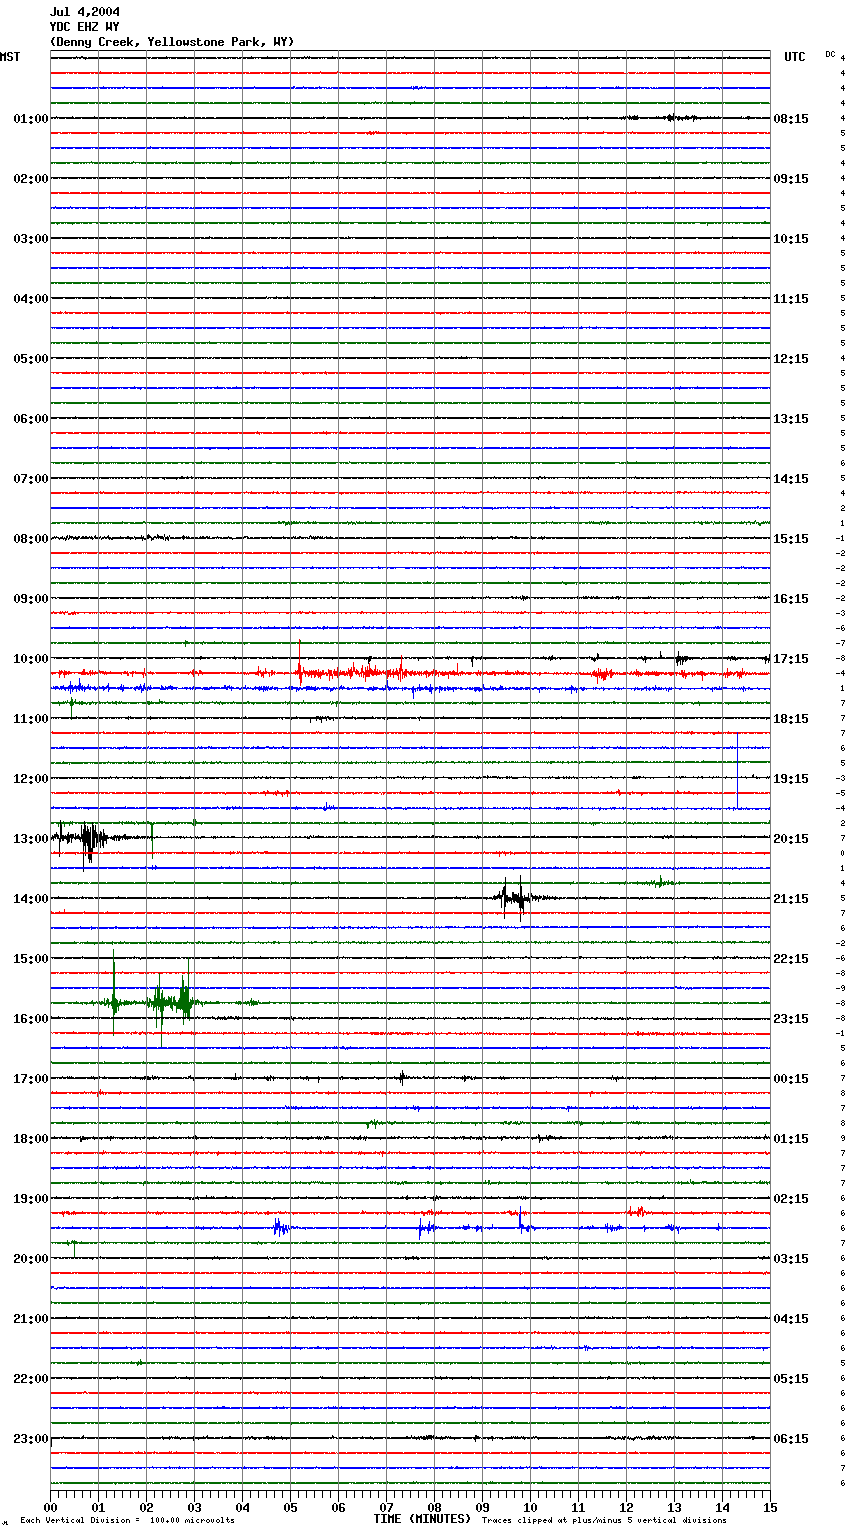The image size is (850, 1534).
Task: Click the '(Denny Creek, Yellowstone Park, WY)' title
Action: 172,42
